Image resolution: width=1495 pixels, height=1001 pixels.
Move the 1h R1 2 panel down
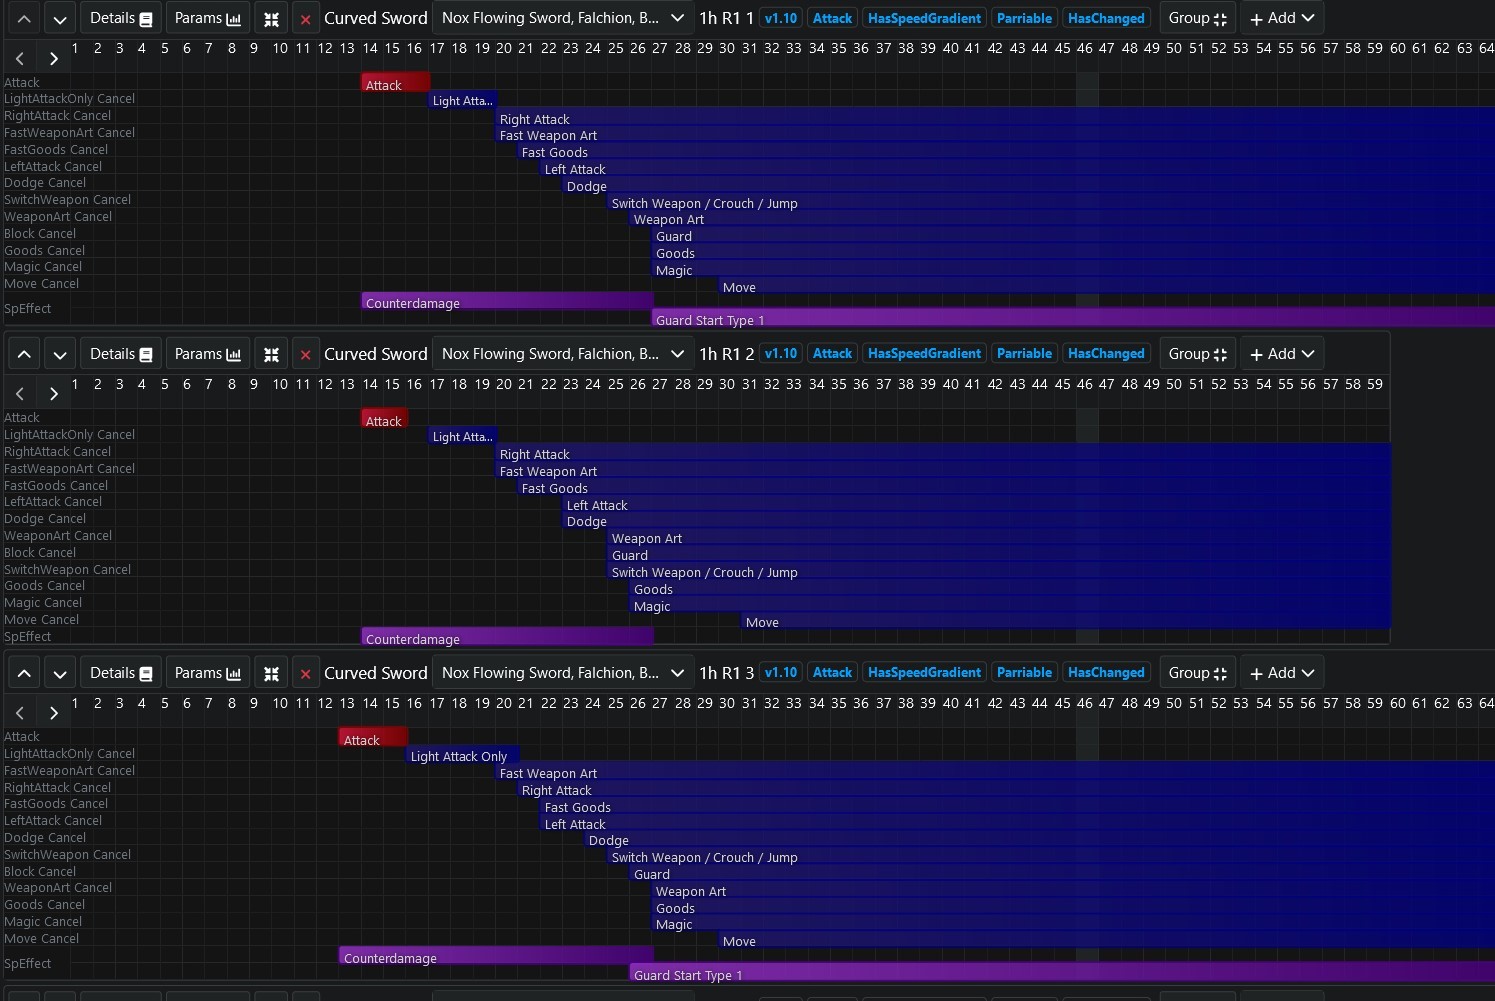click(x=60, y=354)
